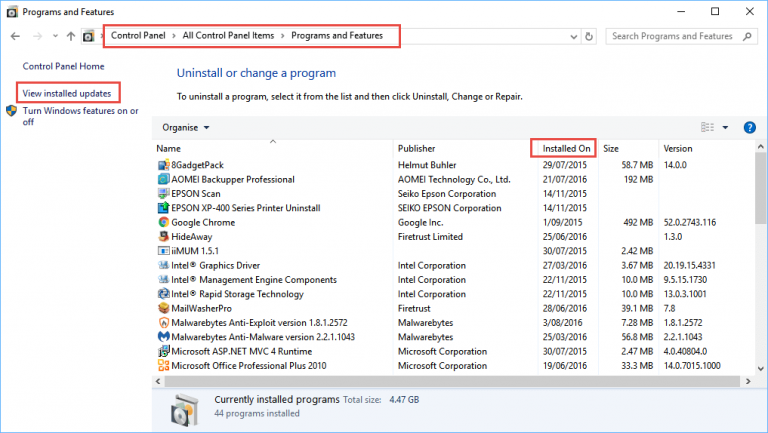This screenshot has width=768, height=433.
Task: Click the shield icon beside Turn Windows features
Action: [x=11, y=111]
